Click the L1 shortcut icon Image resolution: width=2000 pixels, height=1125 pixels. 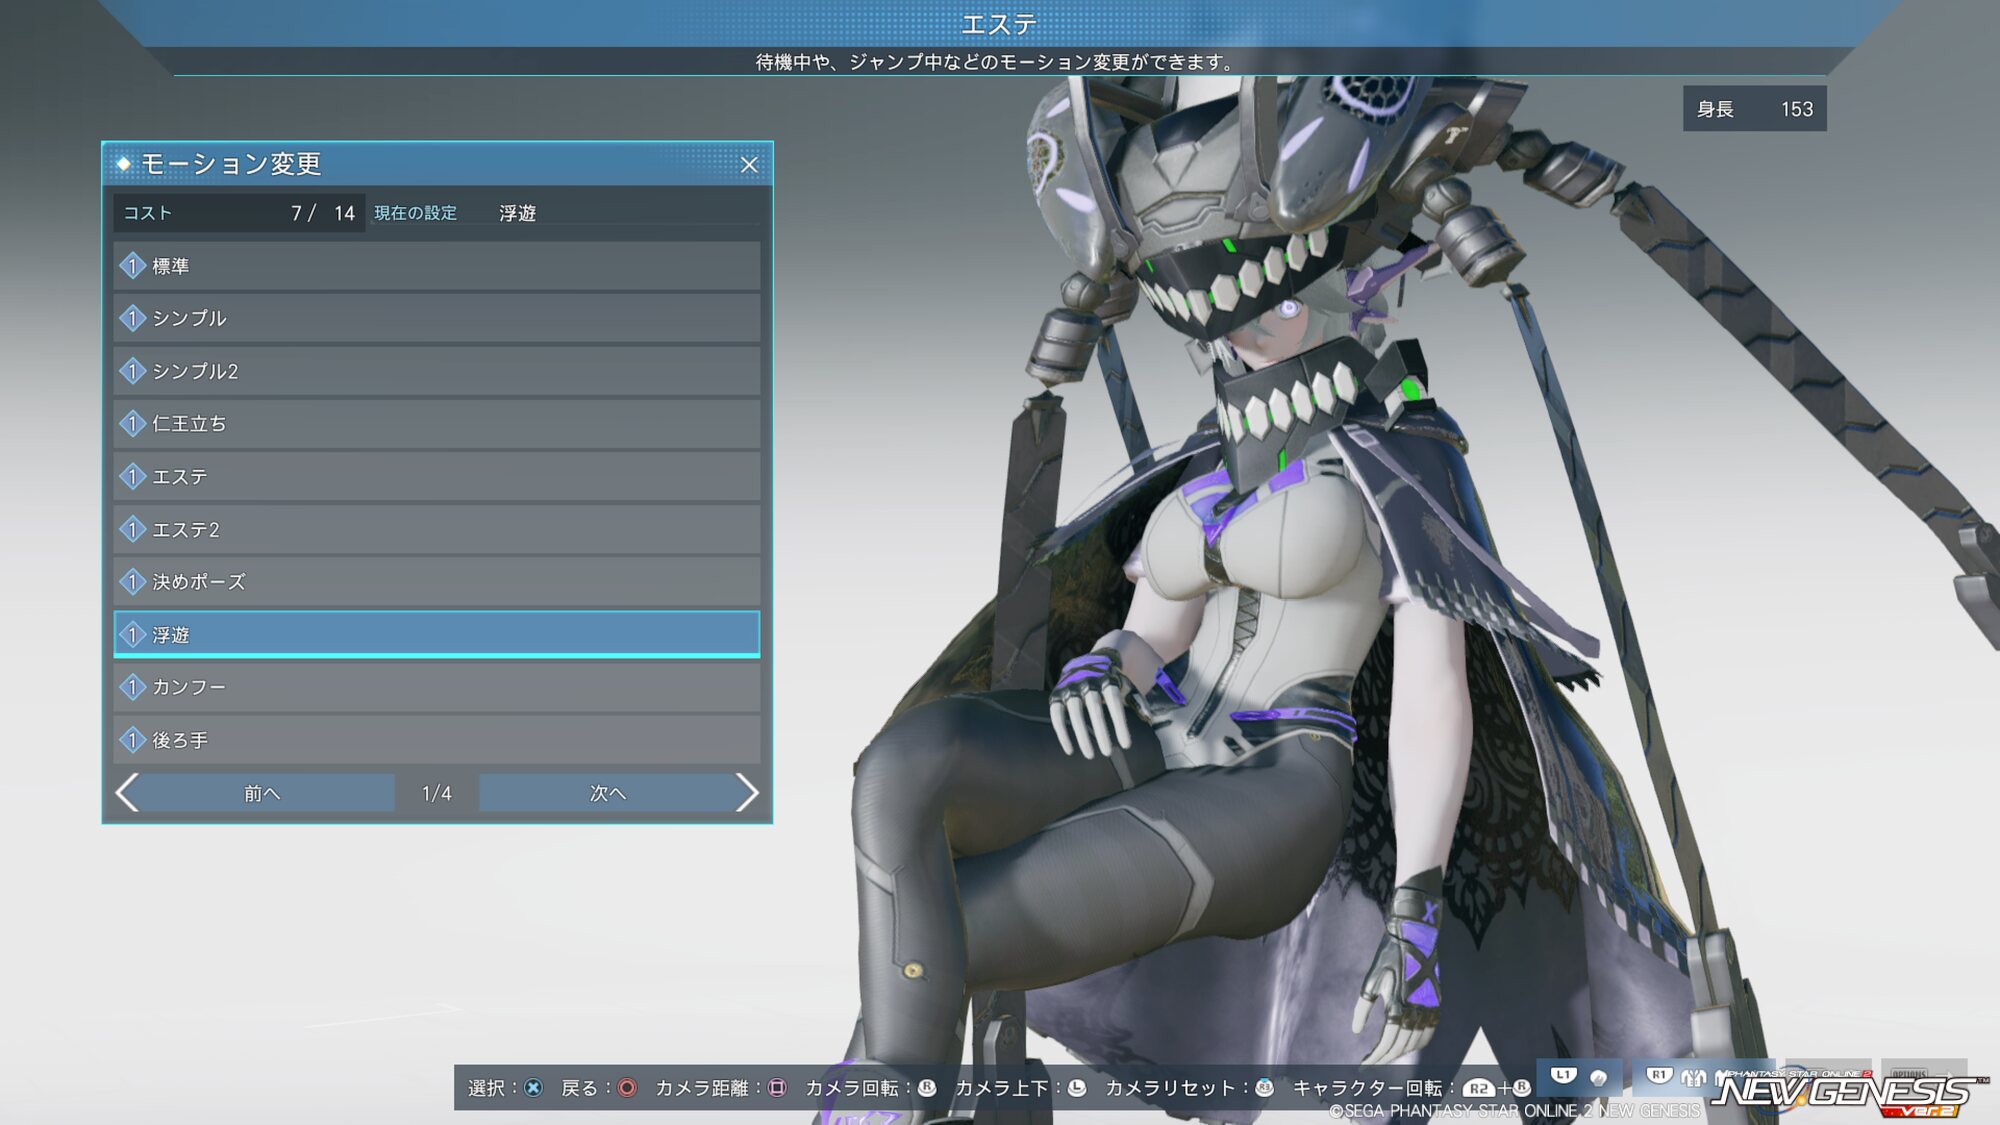[x=1563, y=1076]
